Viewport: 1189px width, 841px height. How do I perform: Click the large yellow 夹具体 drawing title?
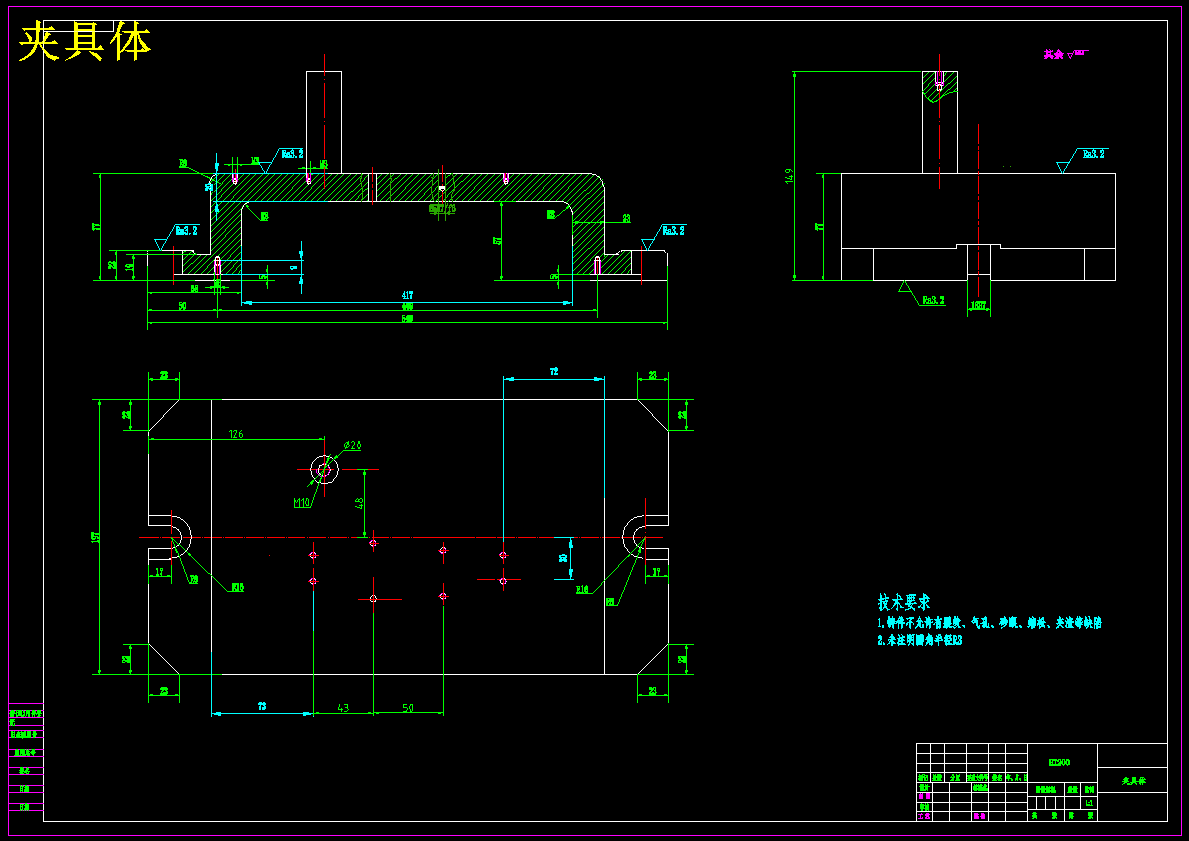point(84,42)
